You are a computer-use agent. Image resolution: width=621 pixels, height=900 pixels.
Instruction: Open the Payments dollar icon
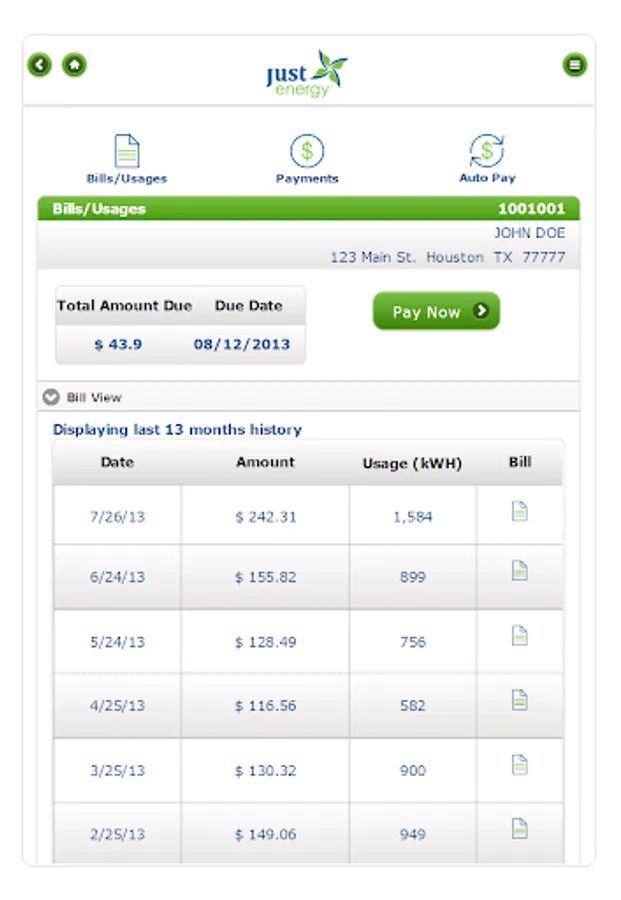click(307, 151)
